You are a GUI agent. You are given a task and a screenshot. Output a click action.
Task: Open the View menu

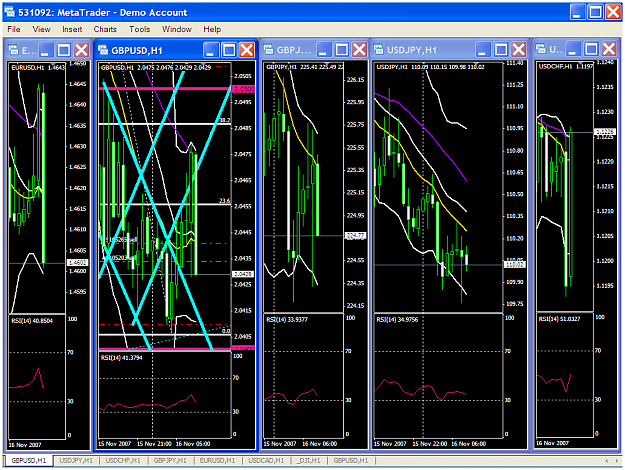coord(41,29)
